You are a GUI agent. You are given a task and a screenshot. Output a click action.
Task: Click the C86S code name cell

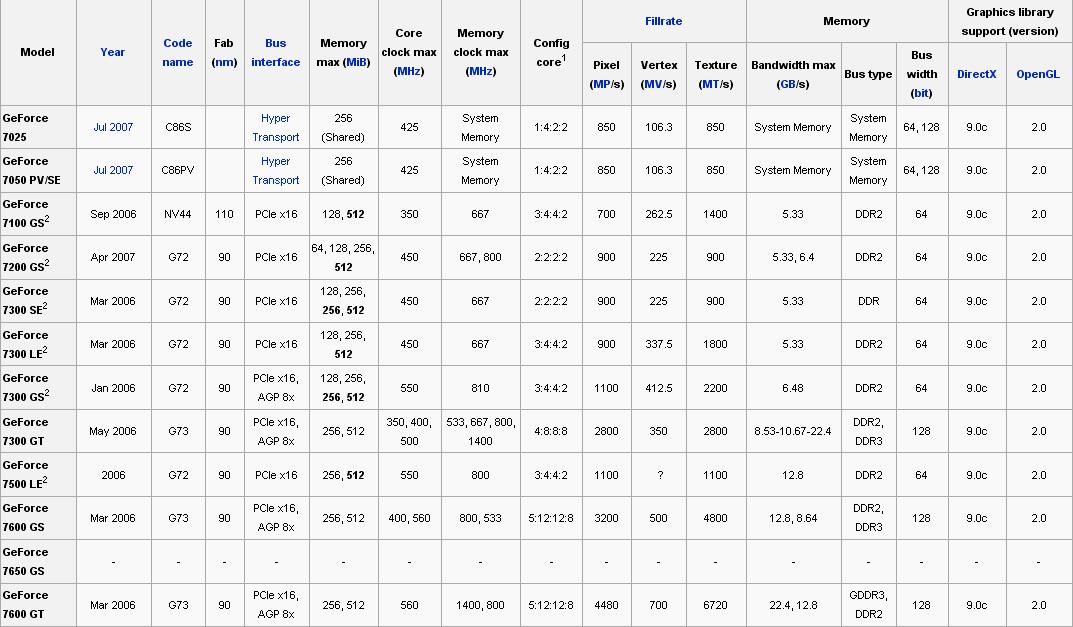pyautogui.click(x=178, y=127)
